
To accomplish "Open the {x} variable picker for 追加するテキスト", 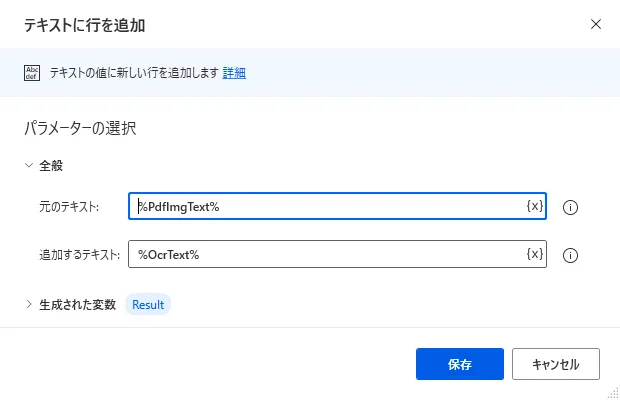I will (x=534, y=254).
